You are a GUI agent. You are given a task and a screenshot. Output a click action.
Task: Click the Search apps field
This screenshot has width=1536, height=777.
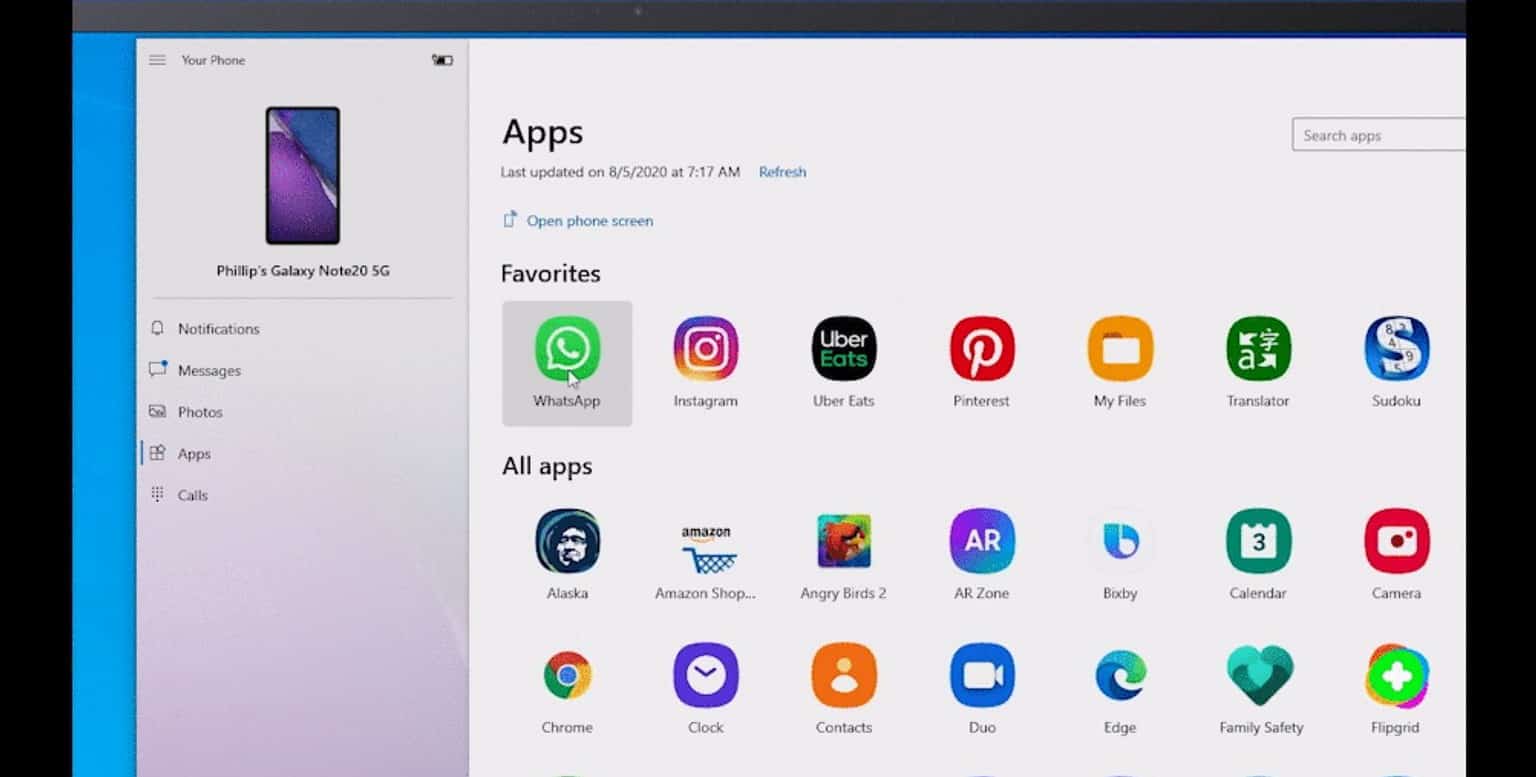coord(1378,134)
